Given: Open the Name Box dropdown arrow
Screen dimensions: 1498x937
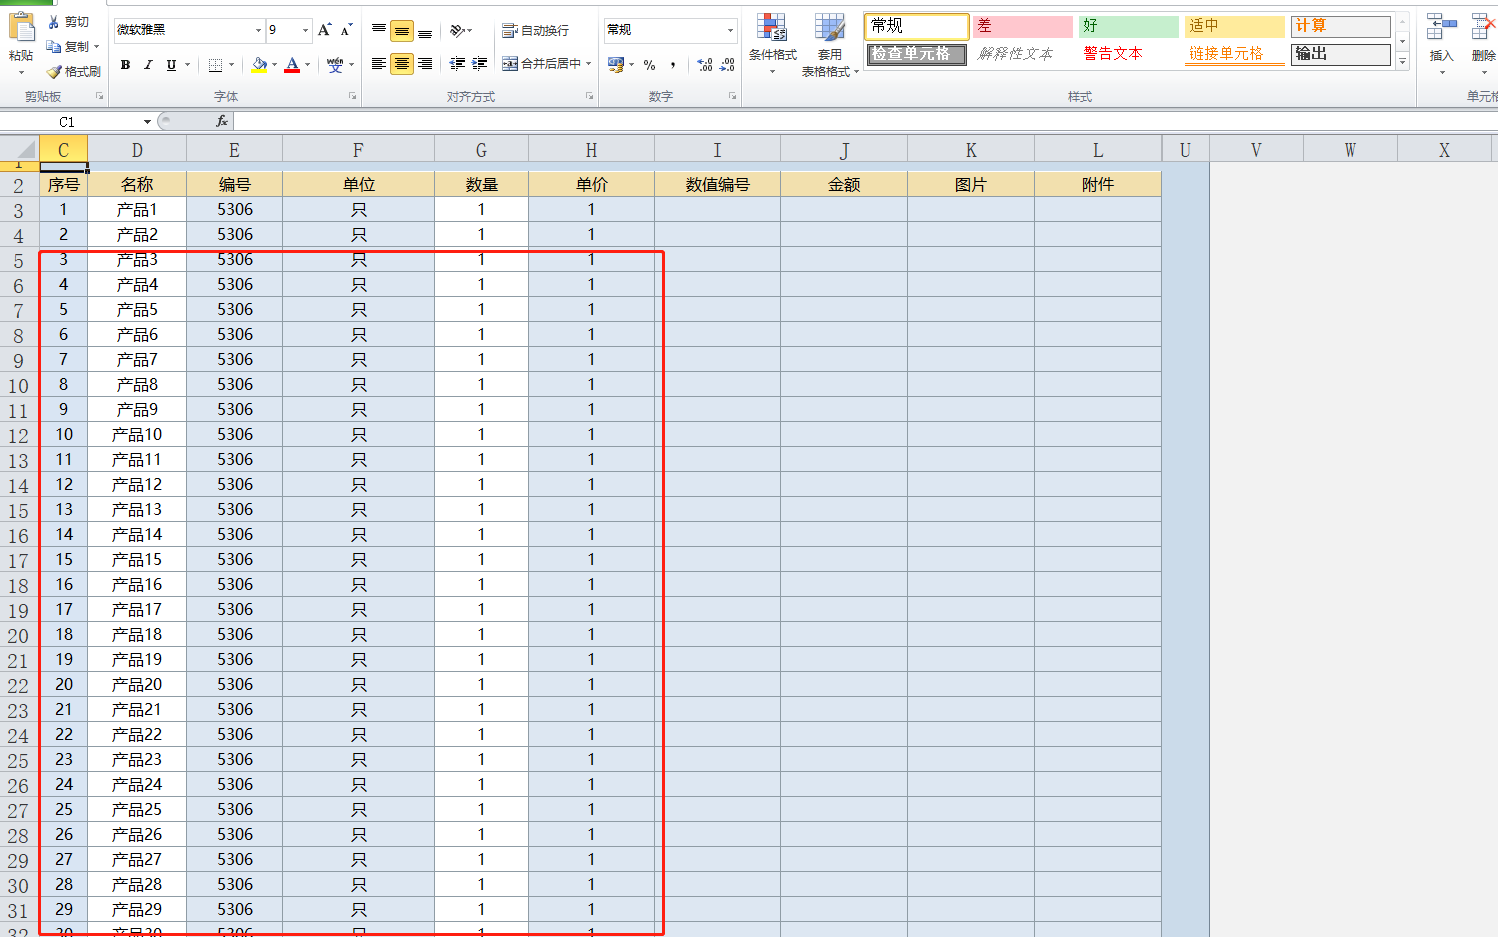Looking at the screenshot, I should (x=148, y=122).
